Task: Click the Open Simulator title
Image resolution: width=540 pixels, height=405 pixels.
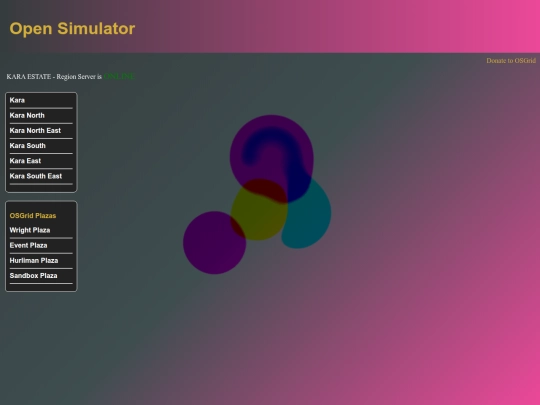Action: pyautogui.click(x=72, y=29)
